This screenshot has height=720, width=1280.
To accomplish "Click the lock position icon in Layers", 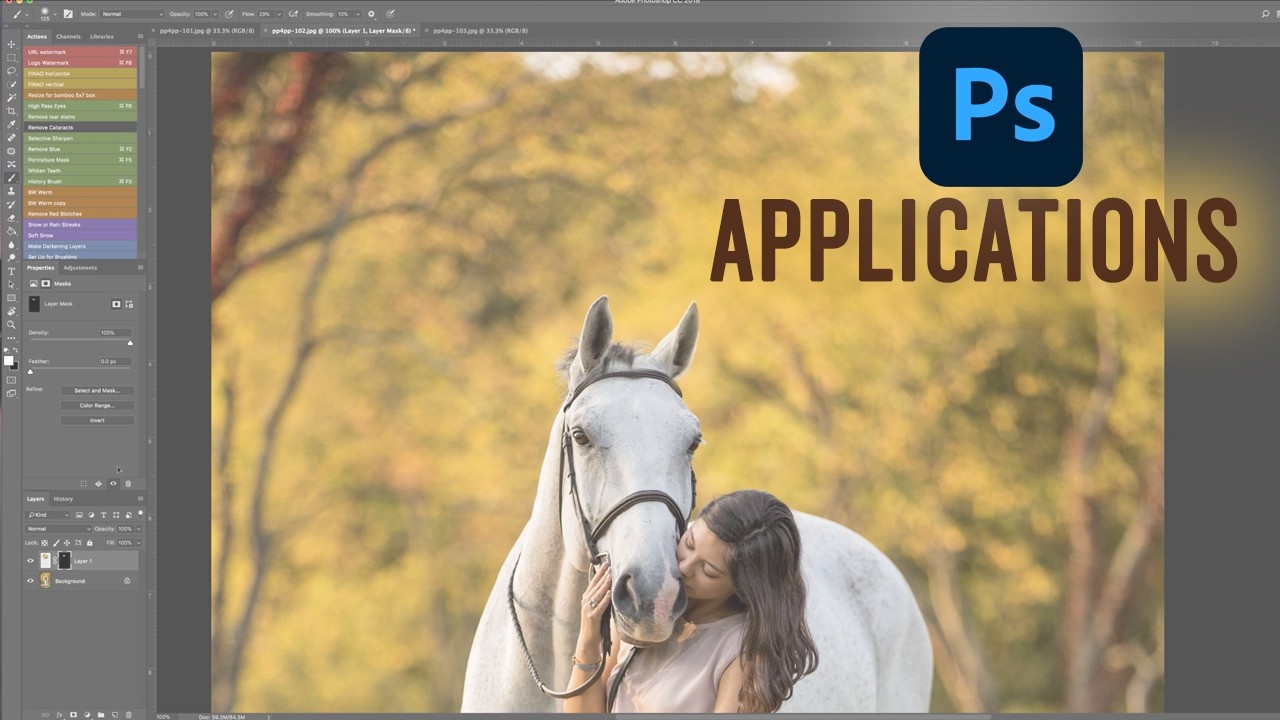I will click(65, 542).
